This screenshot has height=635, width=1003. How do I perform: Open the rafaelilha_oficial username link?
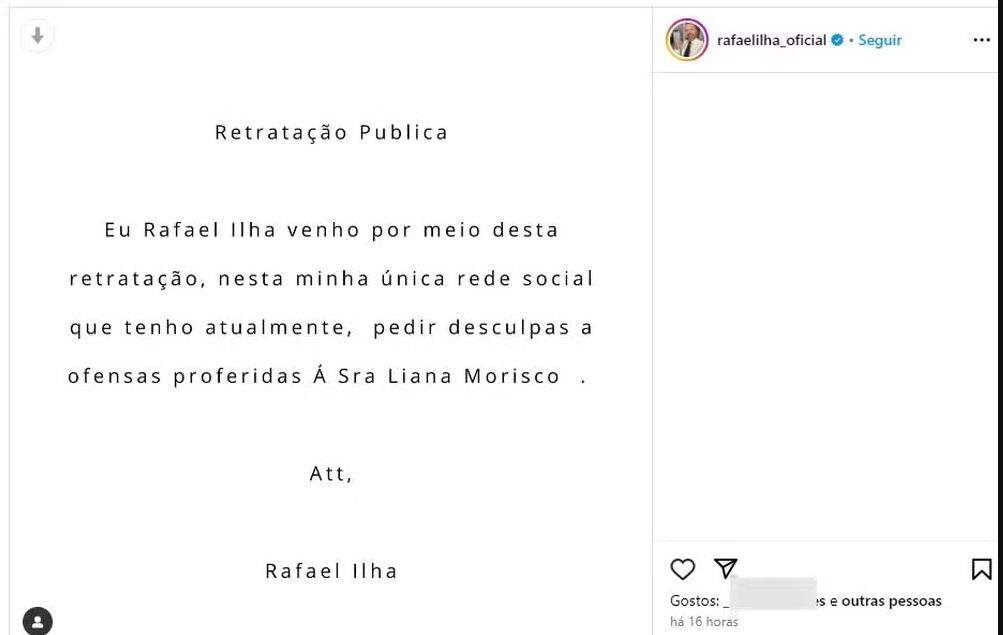771,41
